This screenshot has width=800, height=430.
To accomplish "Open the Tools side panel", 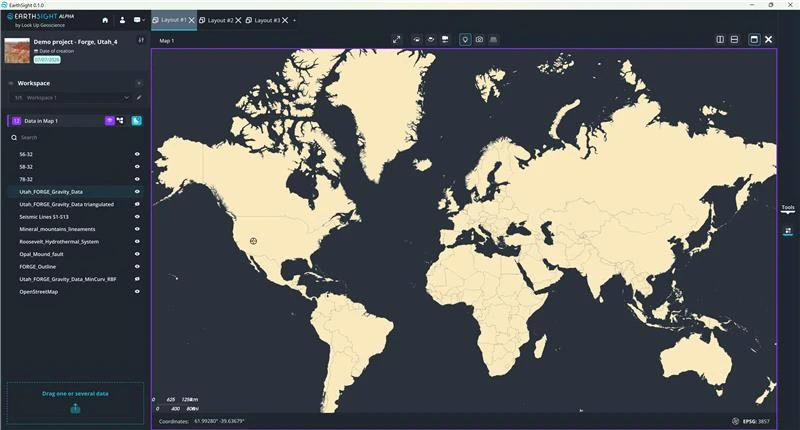I will pos(788,208).
